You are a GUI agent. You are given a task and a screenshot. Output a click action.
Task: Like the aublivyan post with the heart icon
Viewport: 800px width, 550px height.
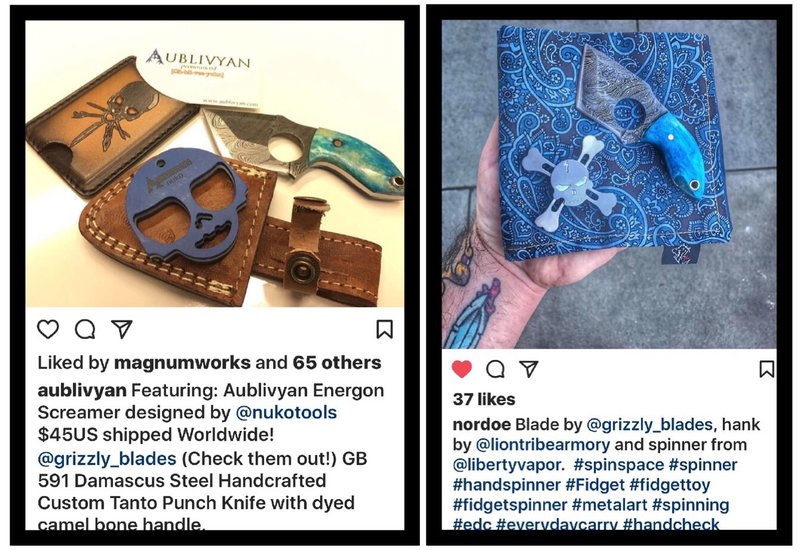pyautogui.click(x=48, y=329)
